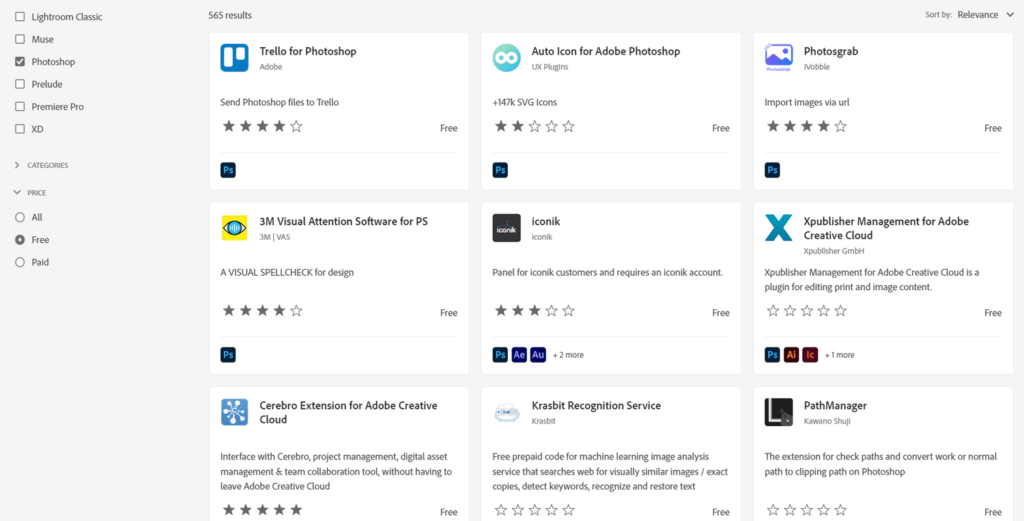Click the Krasbit cloud logo icon
Screen dimensions: 1024x521
click(507, 412)
